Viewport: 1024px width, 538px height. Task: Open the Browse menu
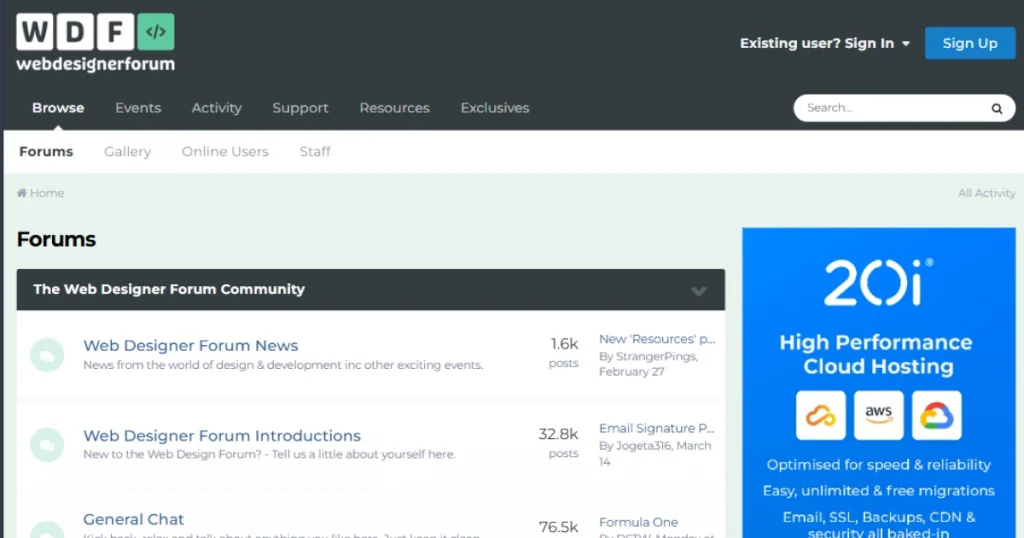tap(58, 108)
